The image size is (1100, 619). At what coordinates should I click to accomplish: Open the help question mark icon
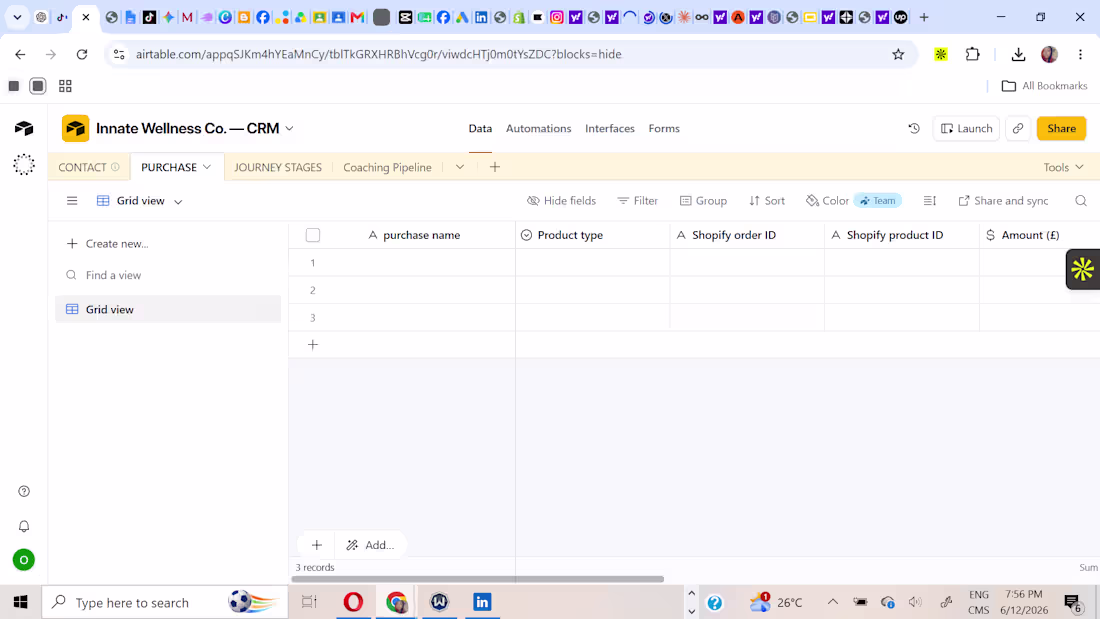click(x=24, y=491)
